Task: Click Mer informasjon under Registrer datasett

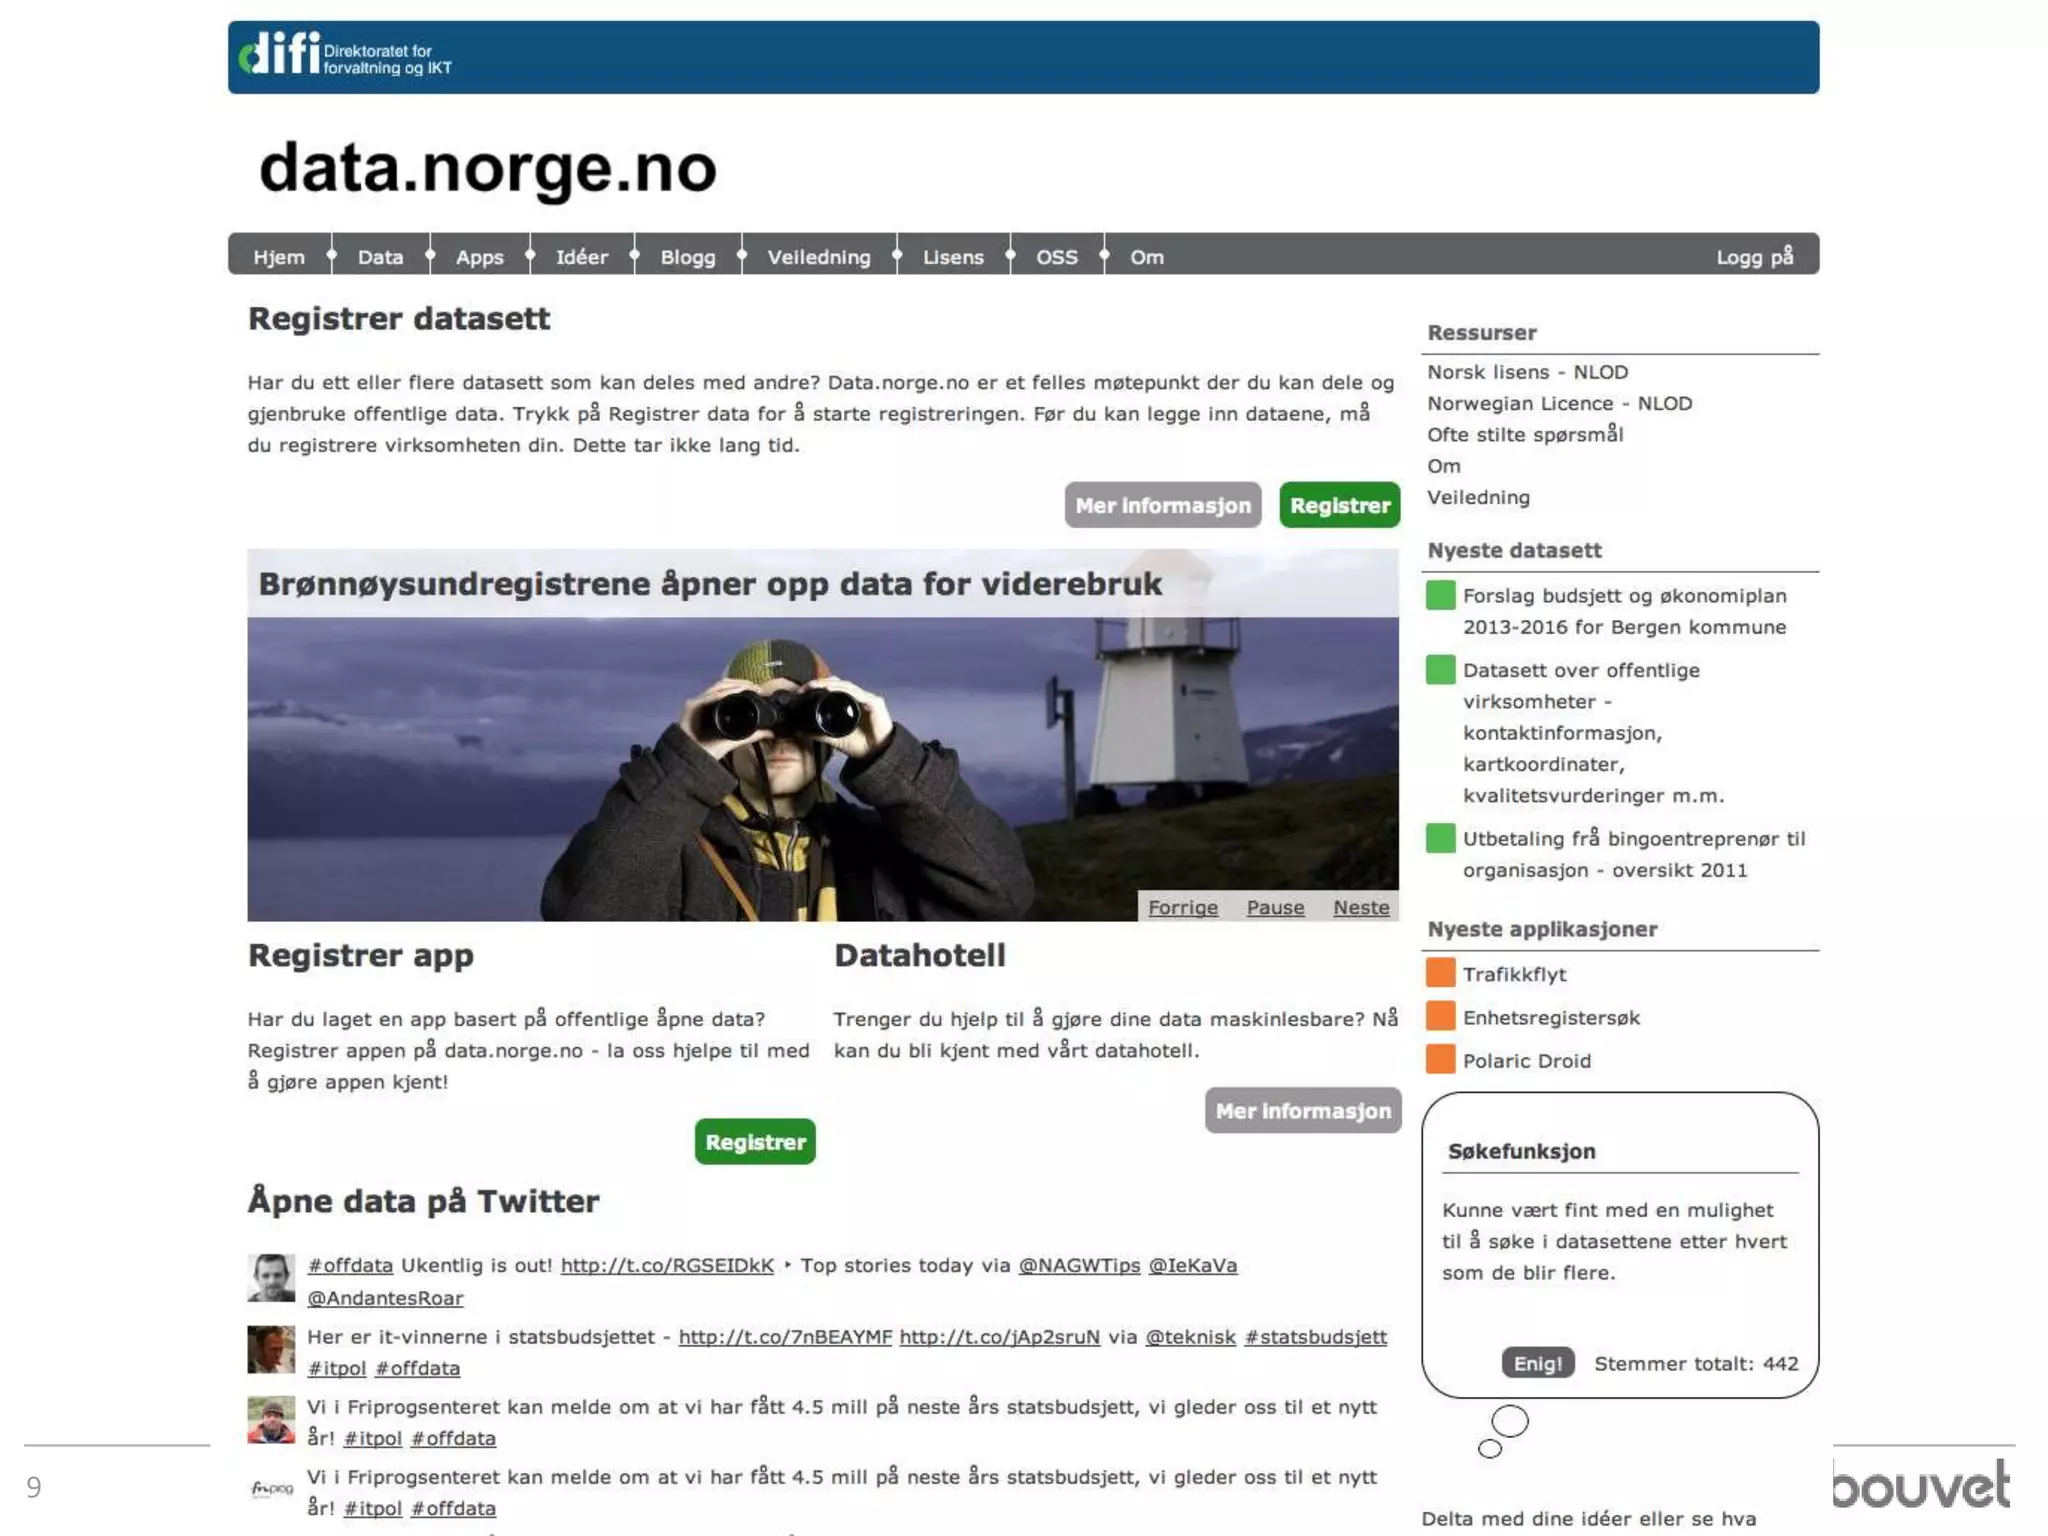Action: (1163, 505)
